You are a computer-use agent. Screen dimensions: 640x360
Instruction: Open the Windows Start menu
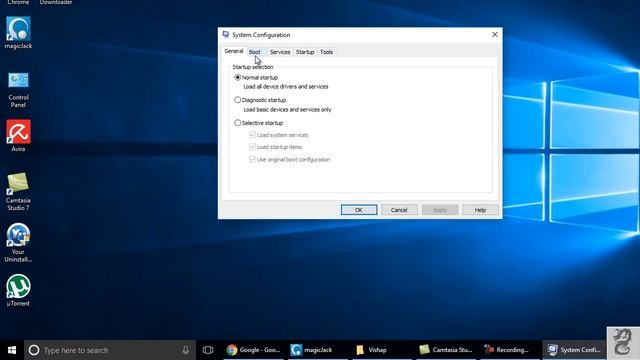click(x=12, y=350)
